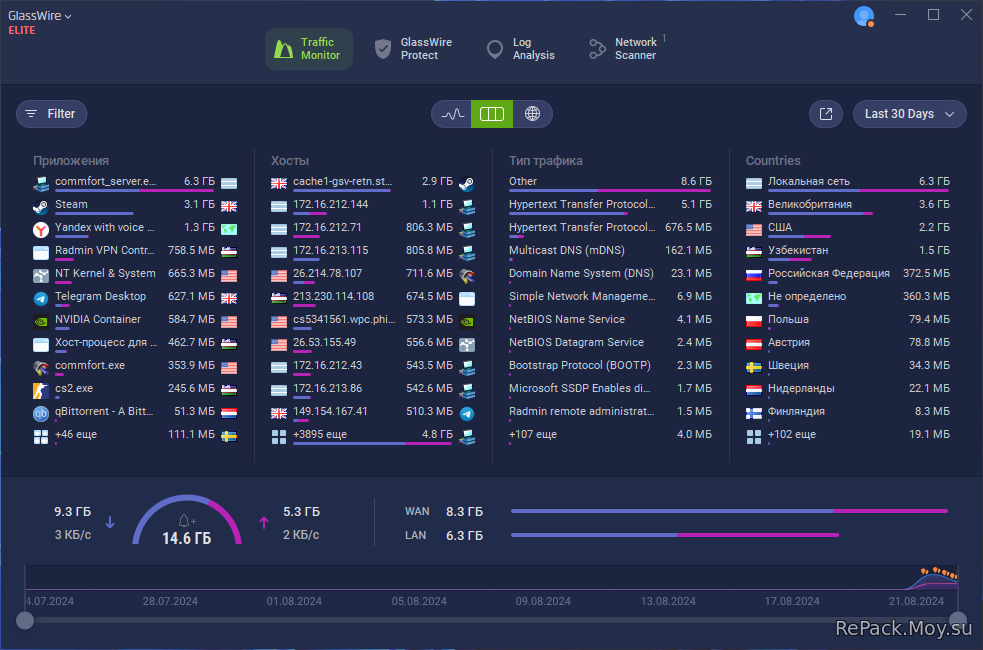Select the columns usage view toggle
The width and height of the screenshot is (983, 650).
pyautogui.click(x=492, y=114)
